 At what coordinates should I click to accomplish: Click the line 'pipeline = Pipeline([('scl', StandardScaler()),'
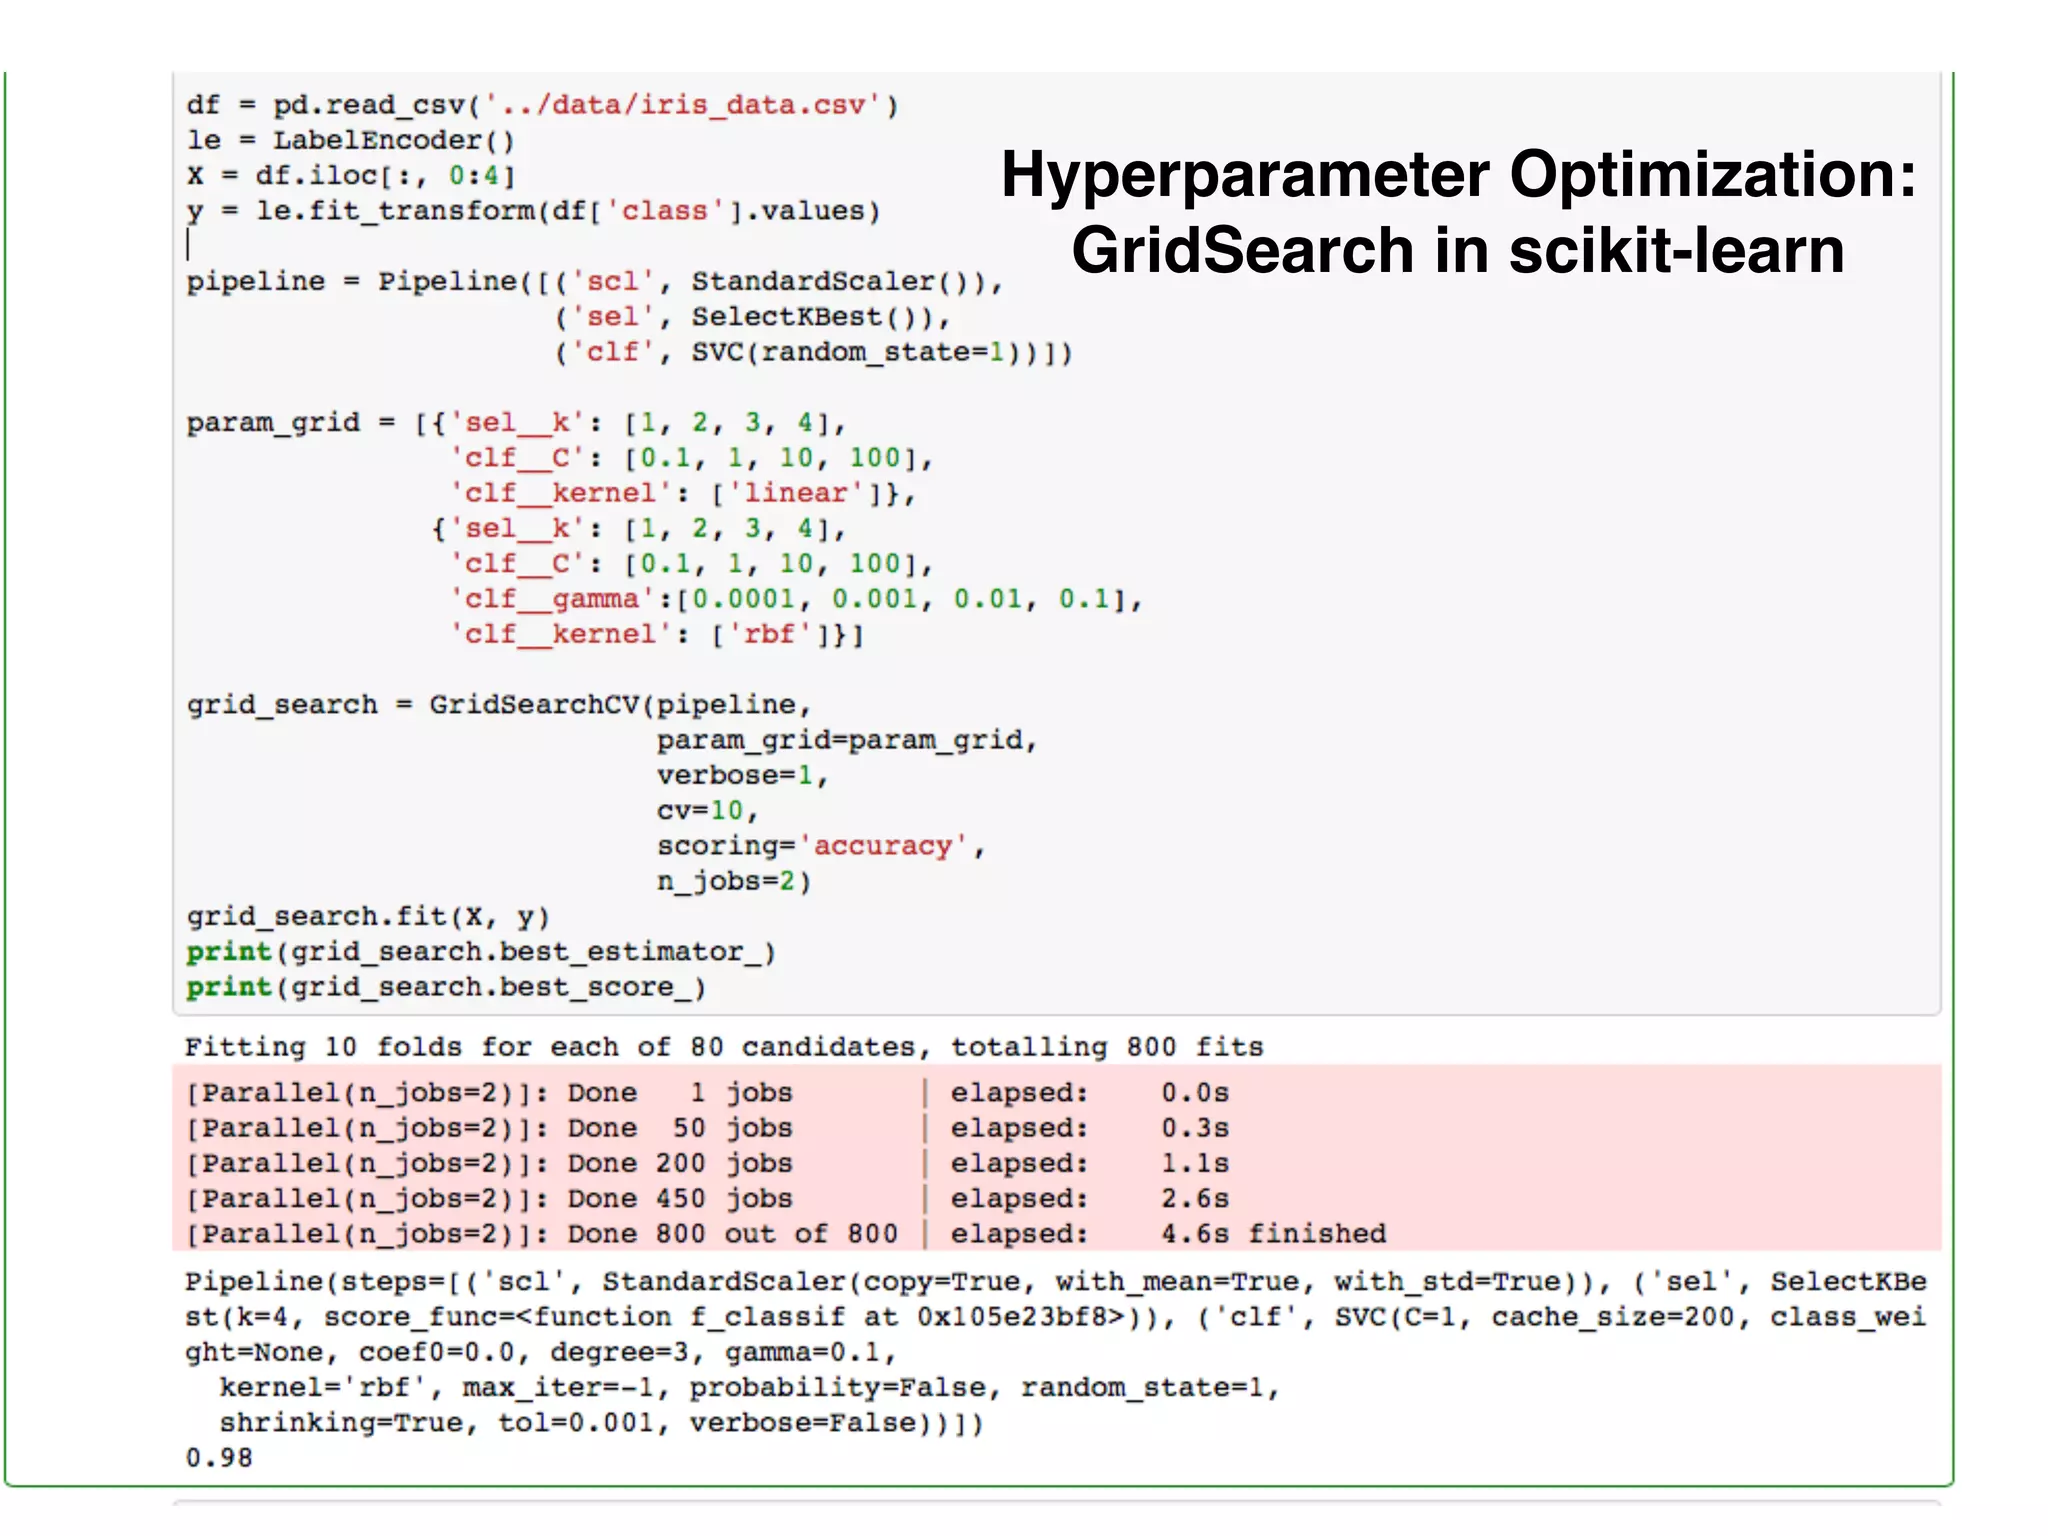click(x=595, y=282)
